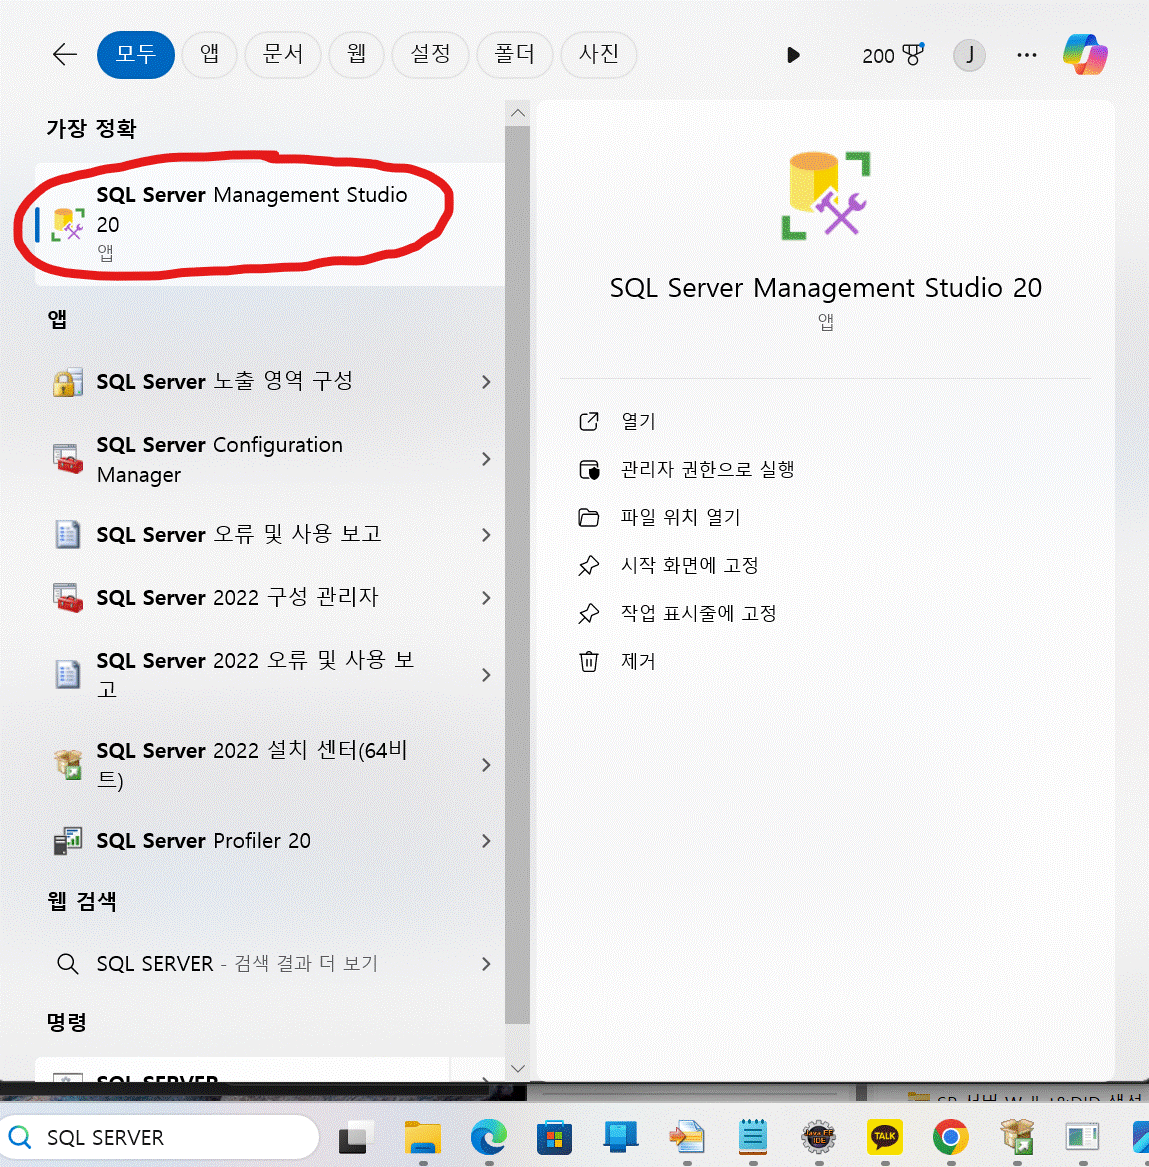Select the 모두 filter tab
The height and width of the screenshot is (1167, 1149).
135,54
